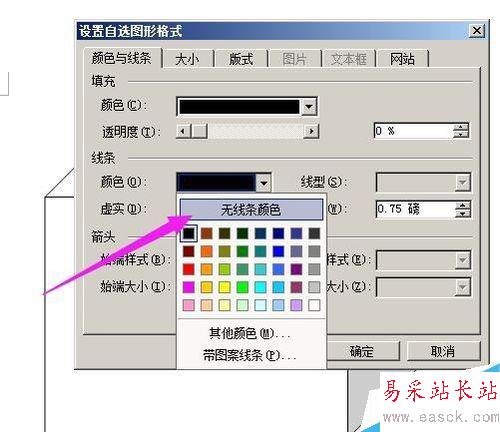This screenshot has width=500, height=432.
Task: Pick the turquoise cyan swatch in fourth row
Action: click(260, 287)
